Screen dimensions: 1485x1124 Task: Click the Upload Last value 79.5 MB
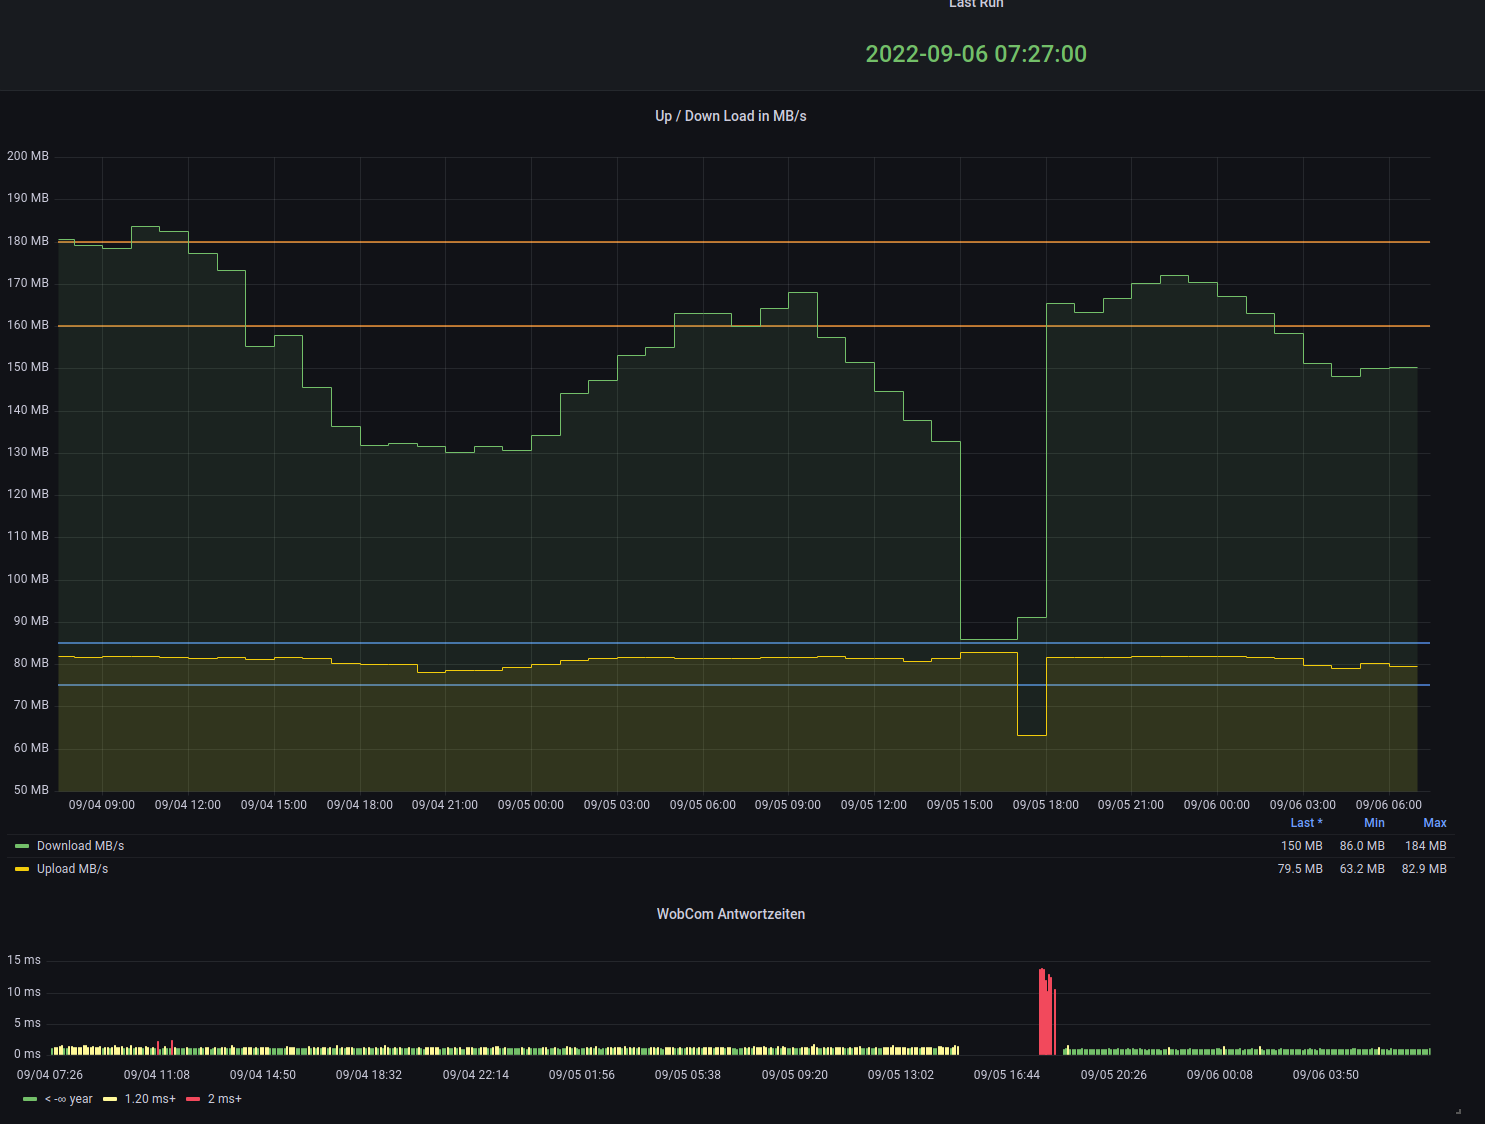pyautogui.click(x=1300, y=869)
